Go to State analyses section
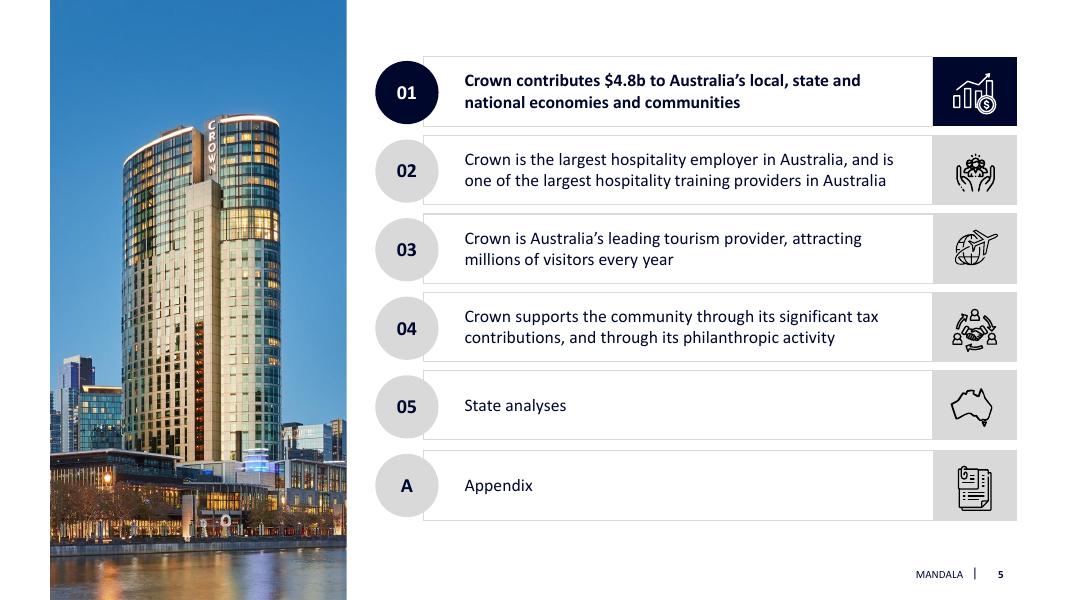 (x=515, y=406)
